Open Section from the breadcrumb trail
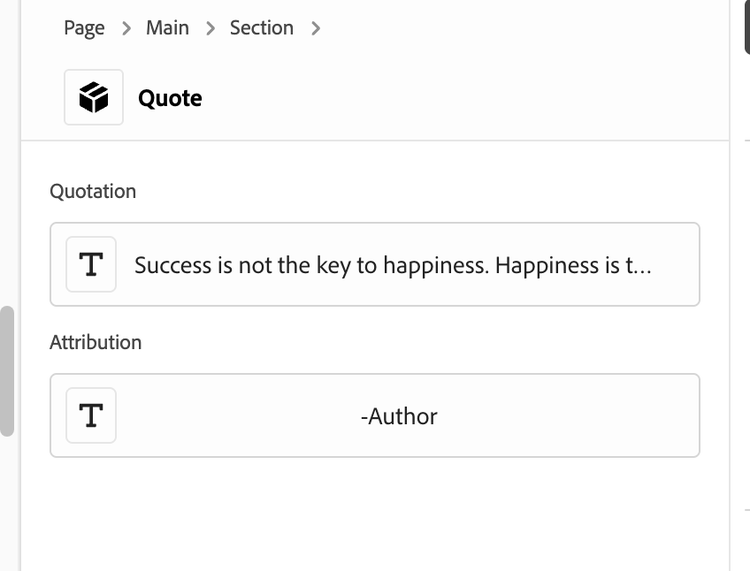This screenshot has width=750, height=571. 262,28
